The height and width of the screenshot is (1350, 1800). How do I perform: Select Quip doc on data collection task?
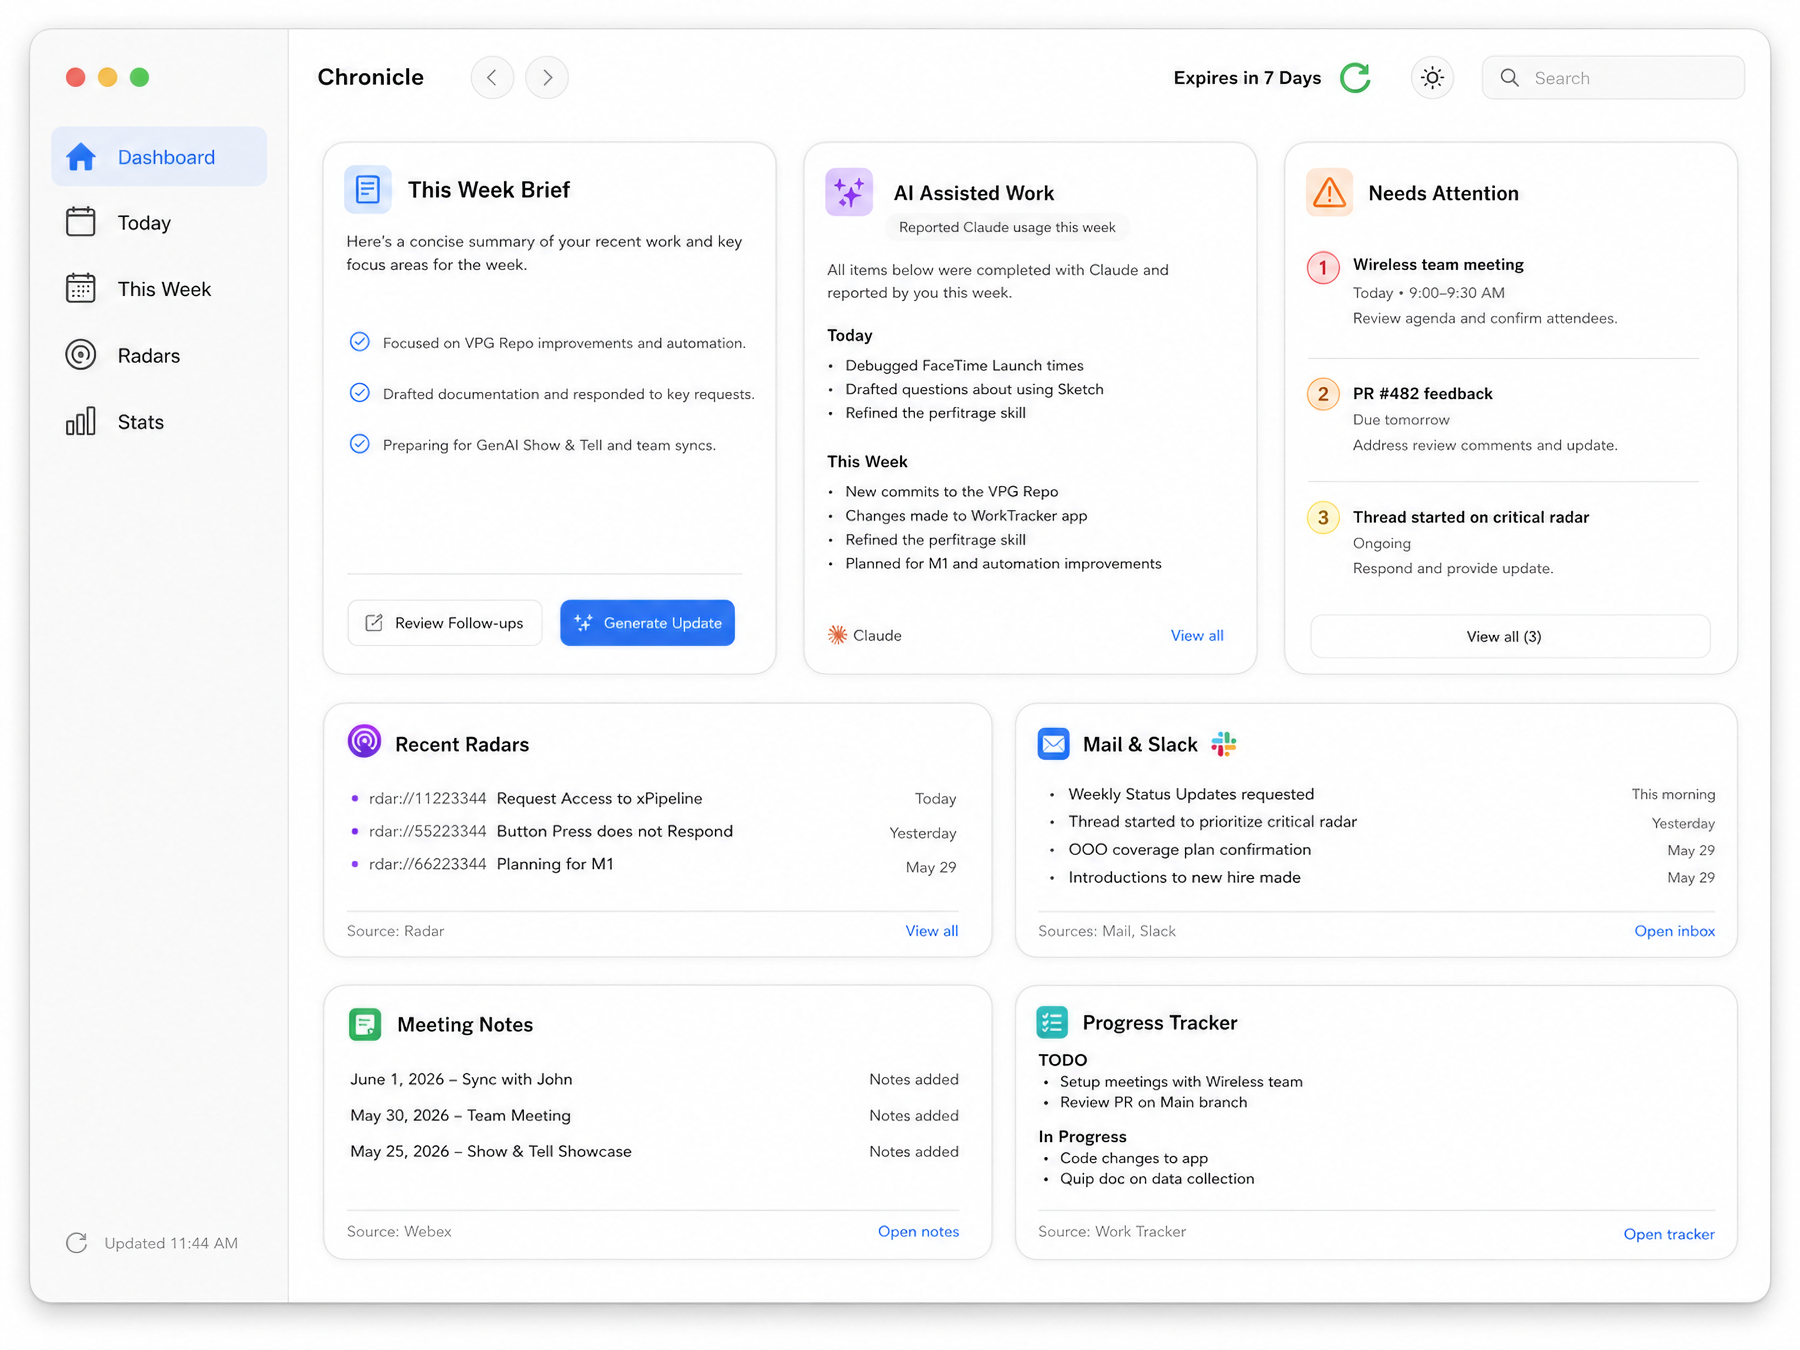click(1157, 1178)
